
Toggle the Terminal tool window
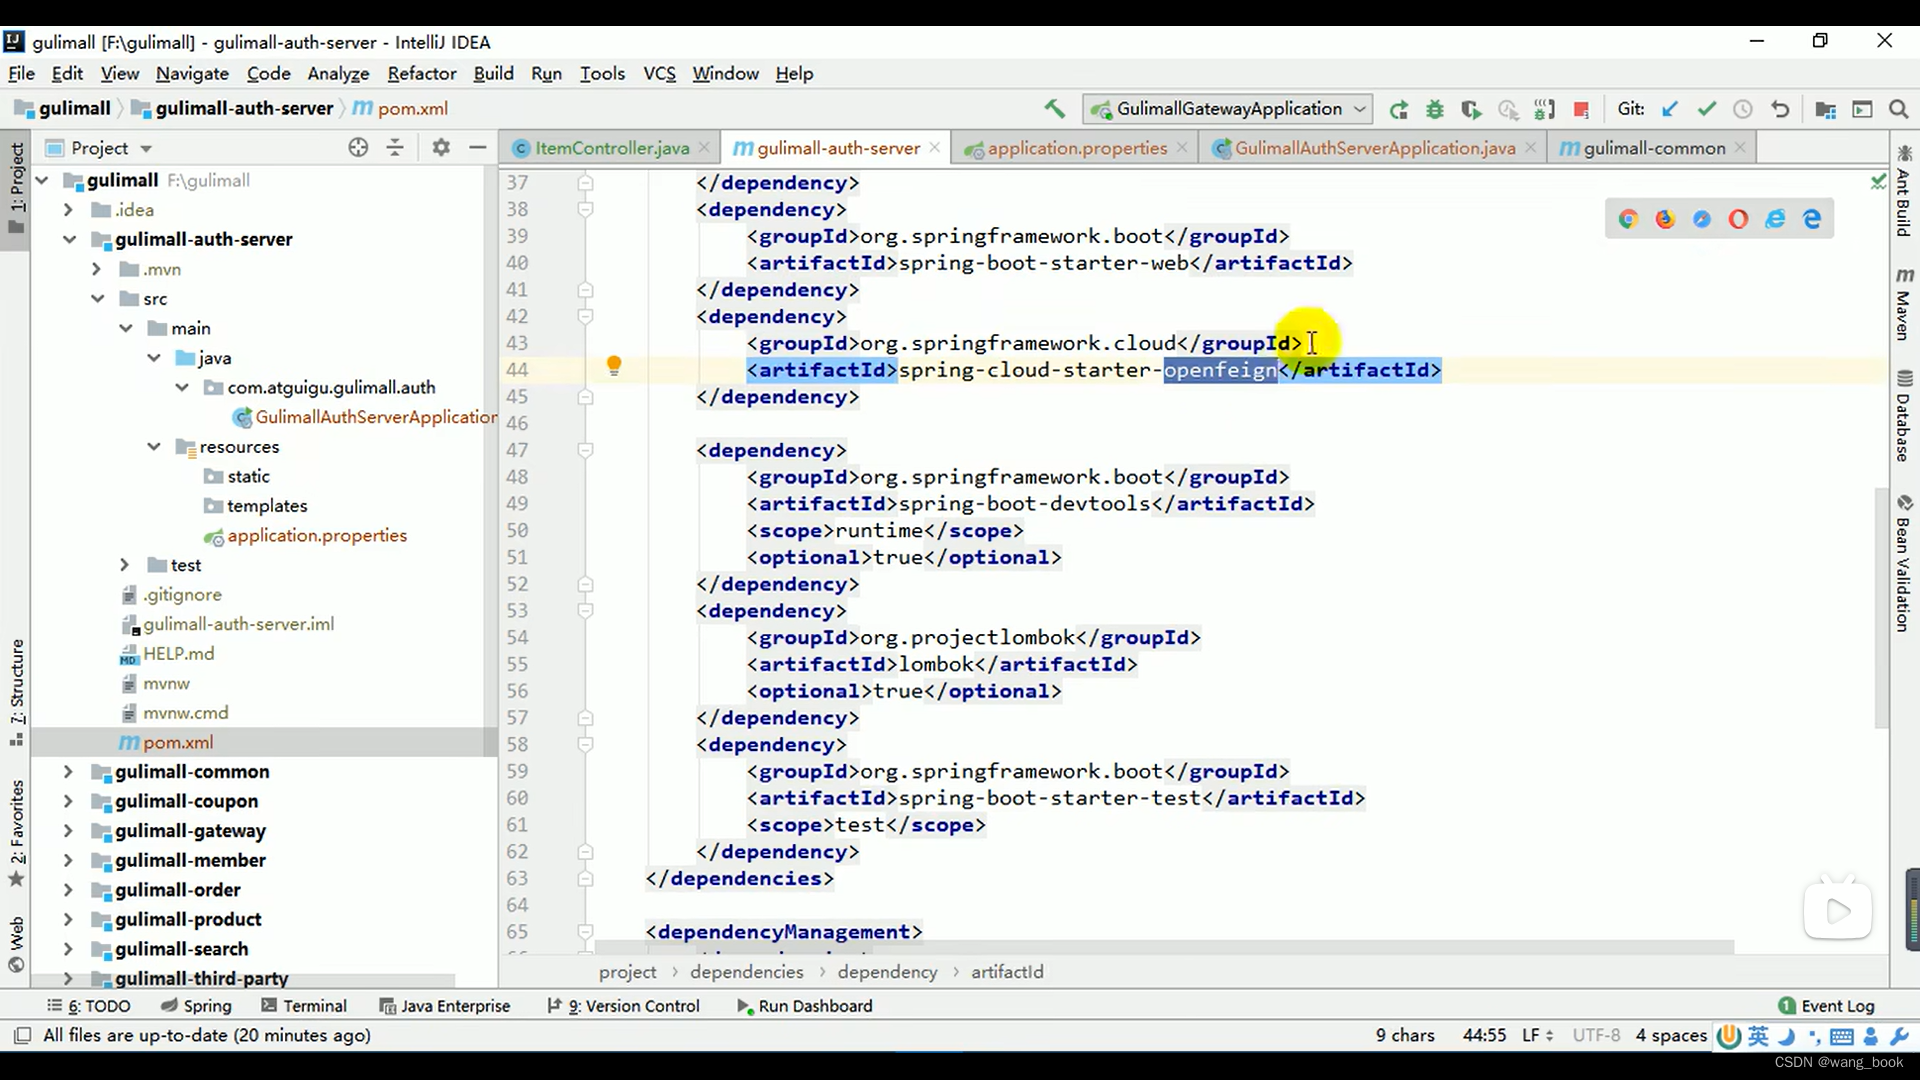[x=304, y=1006]
